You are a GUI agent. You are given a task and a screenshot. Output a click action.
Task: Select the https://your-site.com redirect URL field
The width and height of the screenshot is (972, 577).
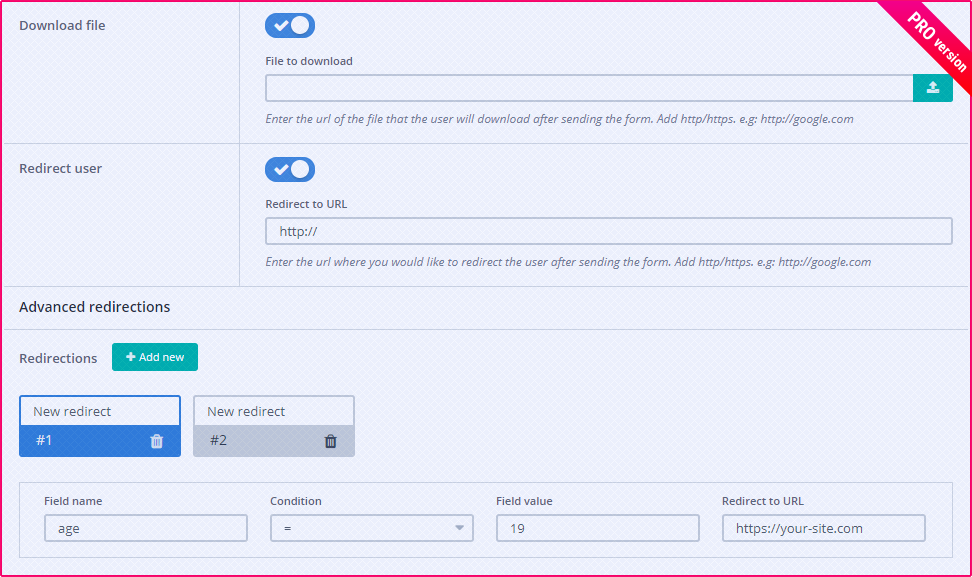(x=823, y=528)
